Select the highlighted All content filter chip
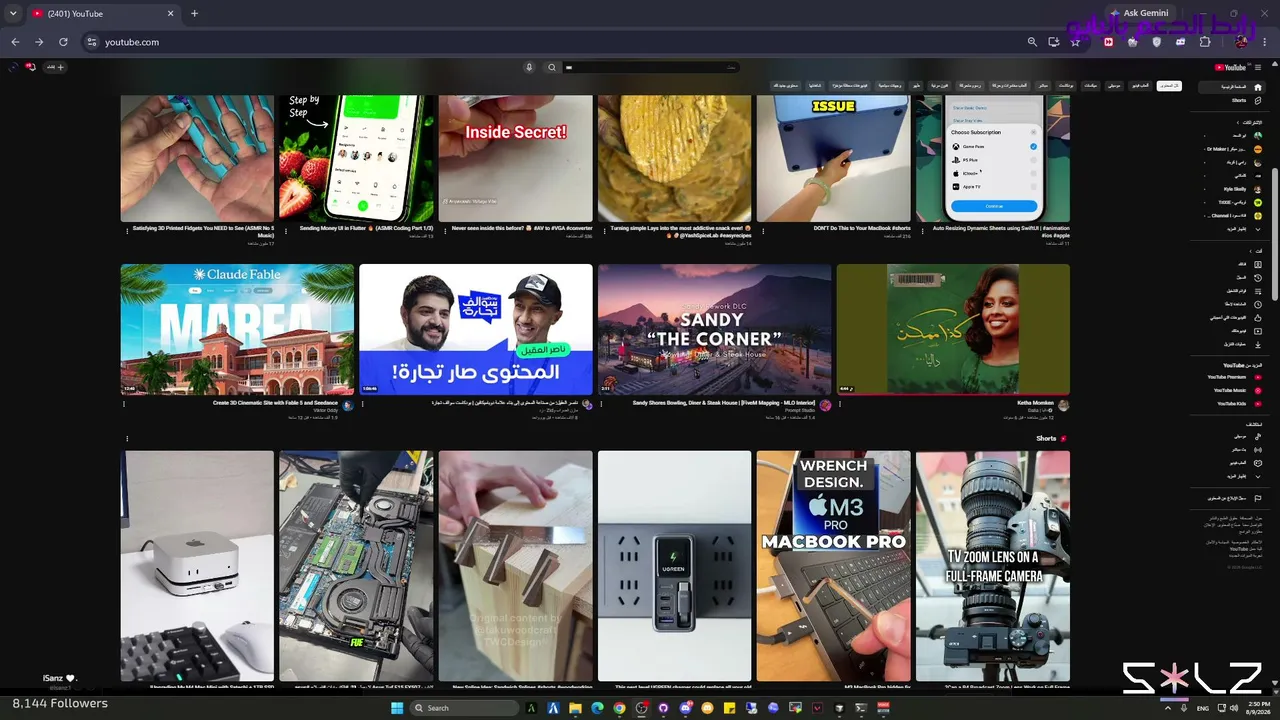Viewport: 1280px width, 720px height. (x=1169, y=86)
